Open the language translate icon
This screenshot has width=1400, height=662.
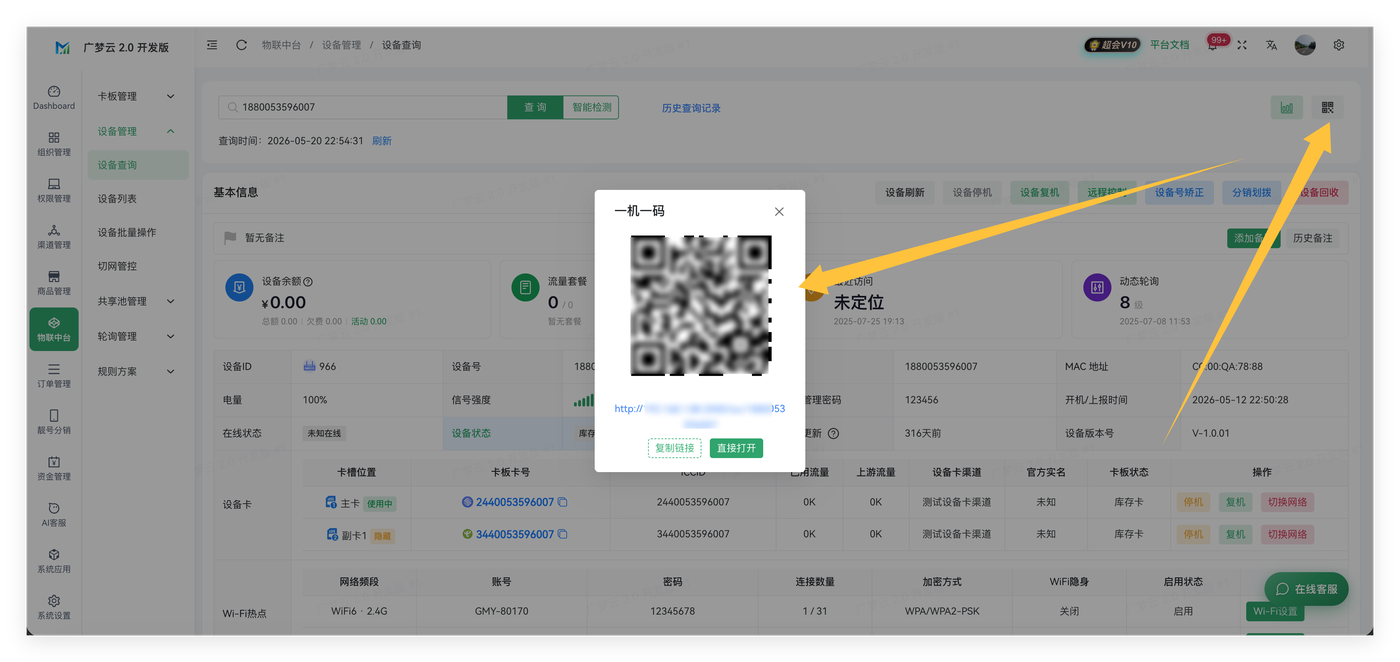[1272, 45]
